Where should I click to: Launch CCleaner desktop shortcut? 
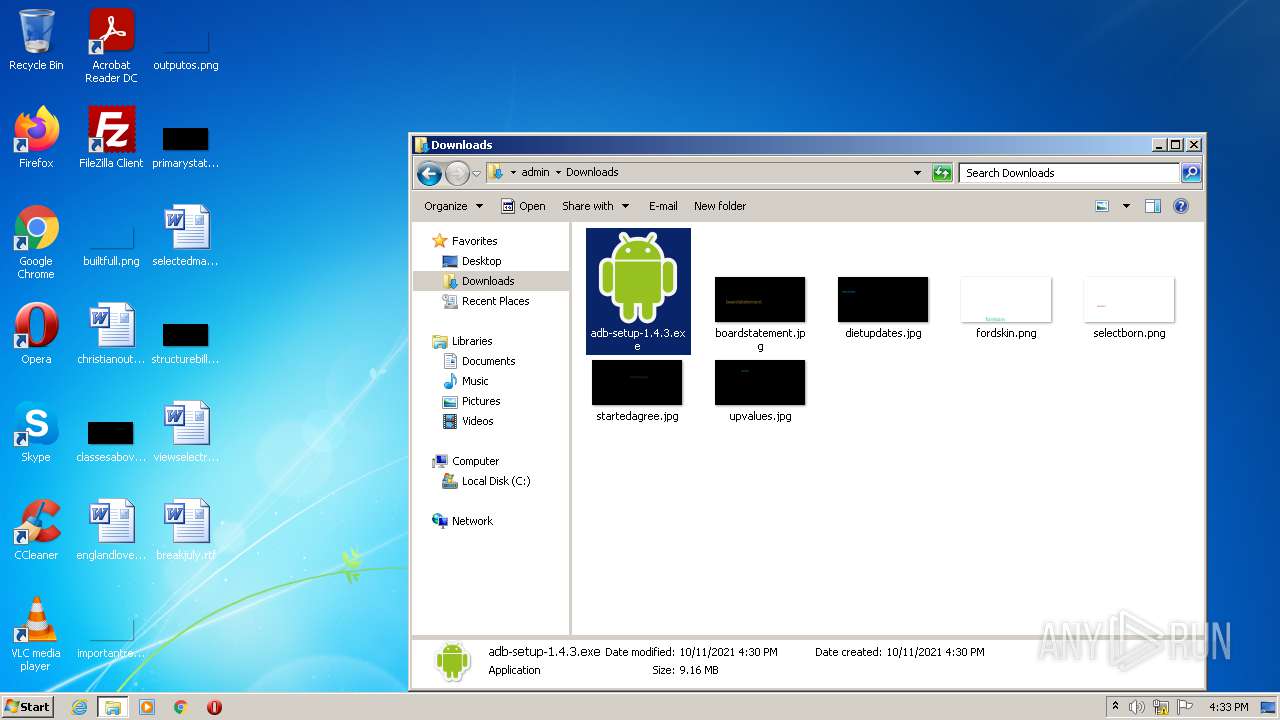[x=36, y=529]
